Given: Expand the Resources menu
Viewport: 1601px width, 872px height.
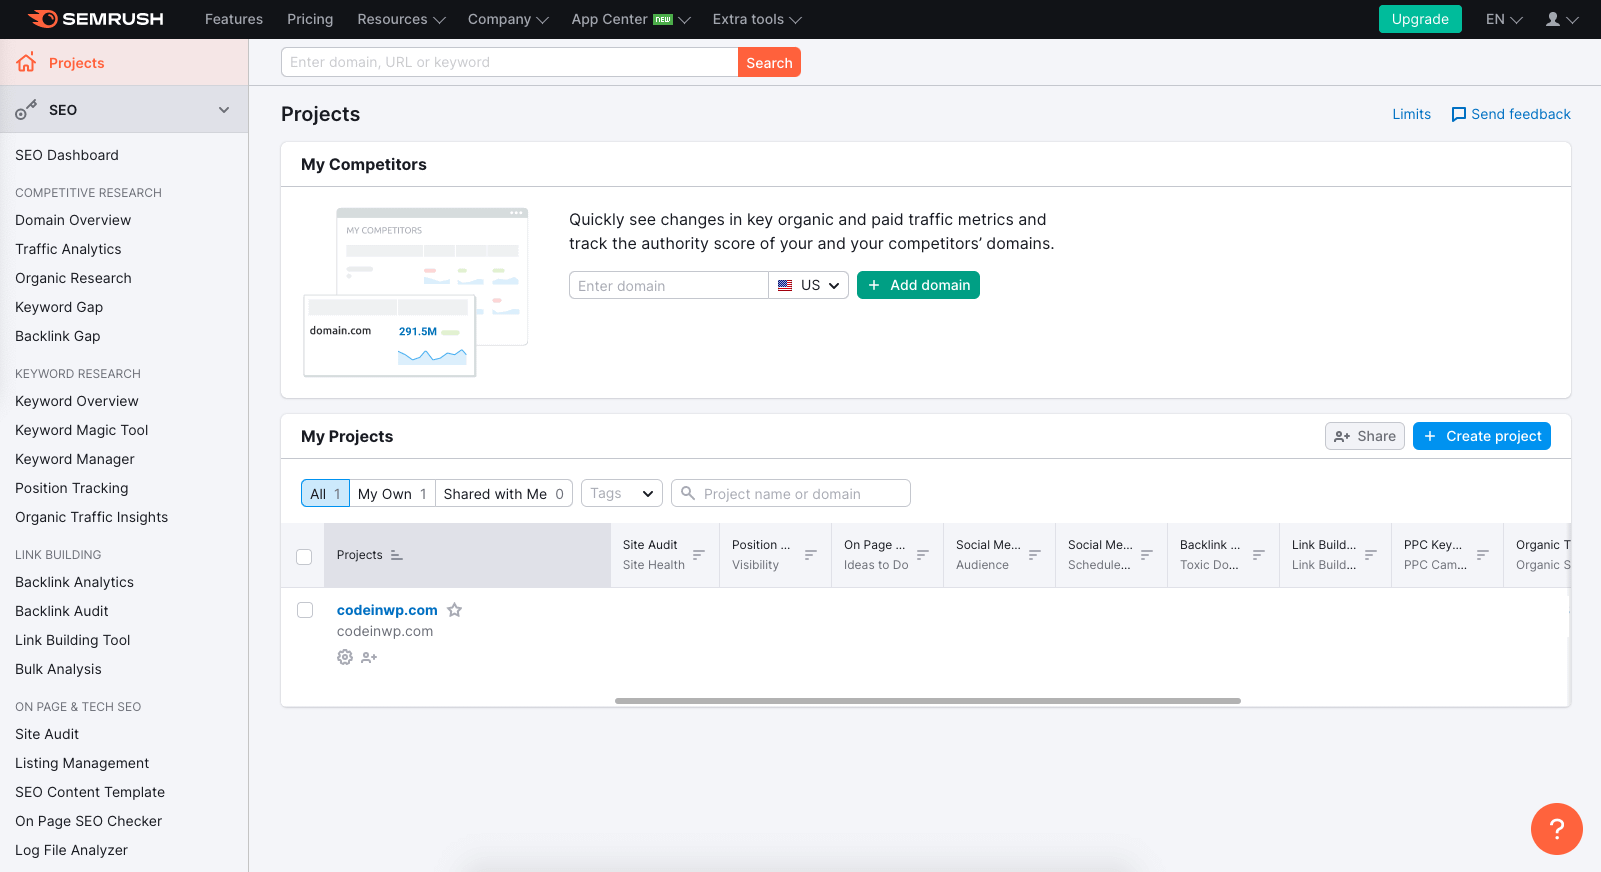Looking at the screenshot, I should coord(401,19).
